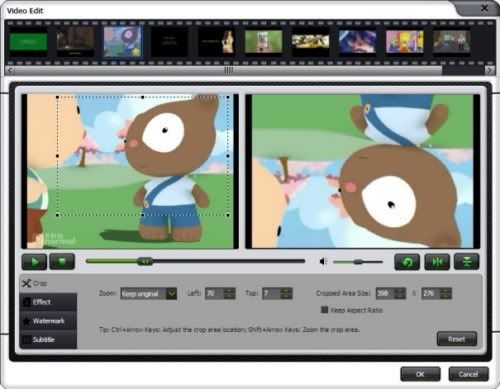Click the Left value stepper arrows

point(229,293)
